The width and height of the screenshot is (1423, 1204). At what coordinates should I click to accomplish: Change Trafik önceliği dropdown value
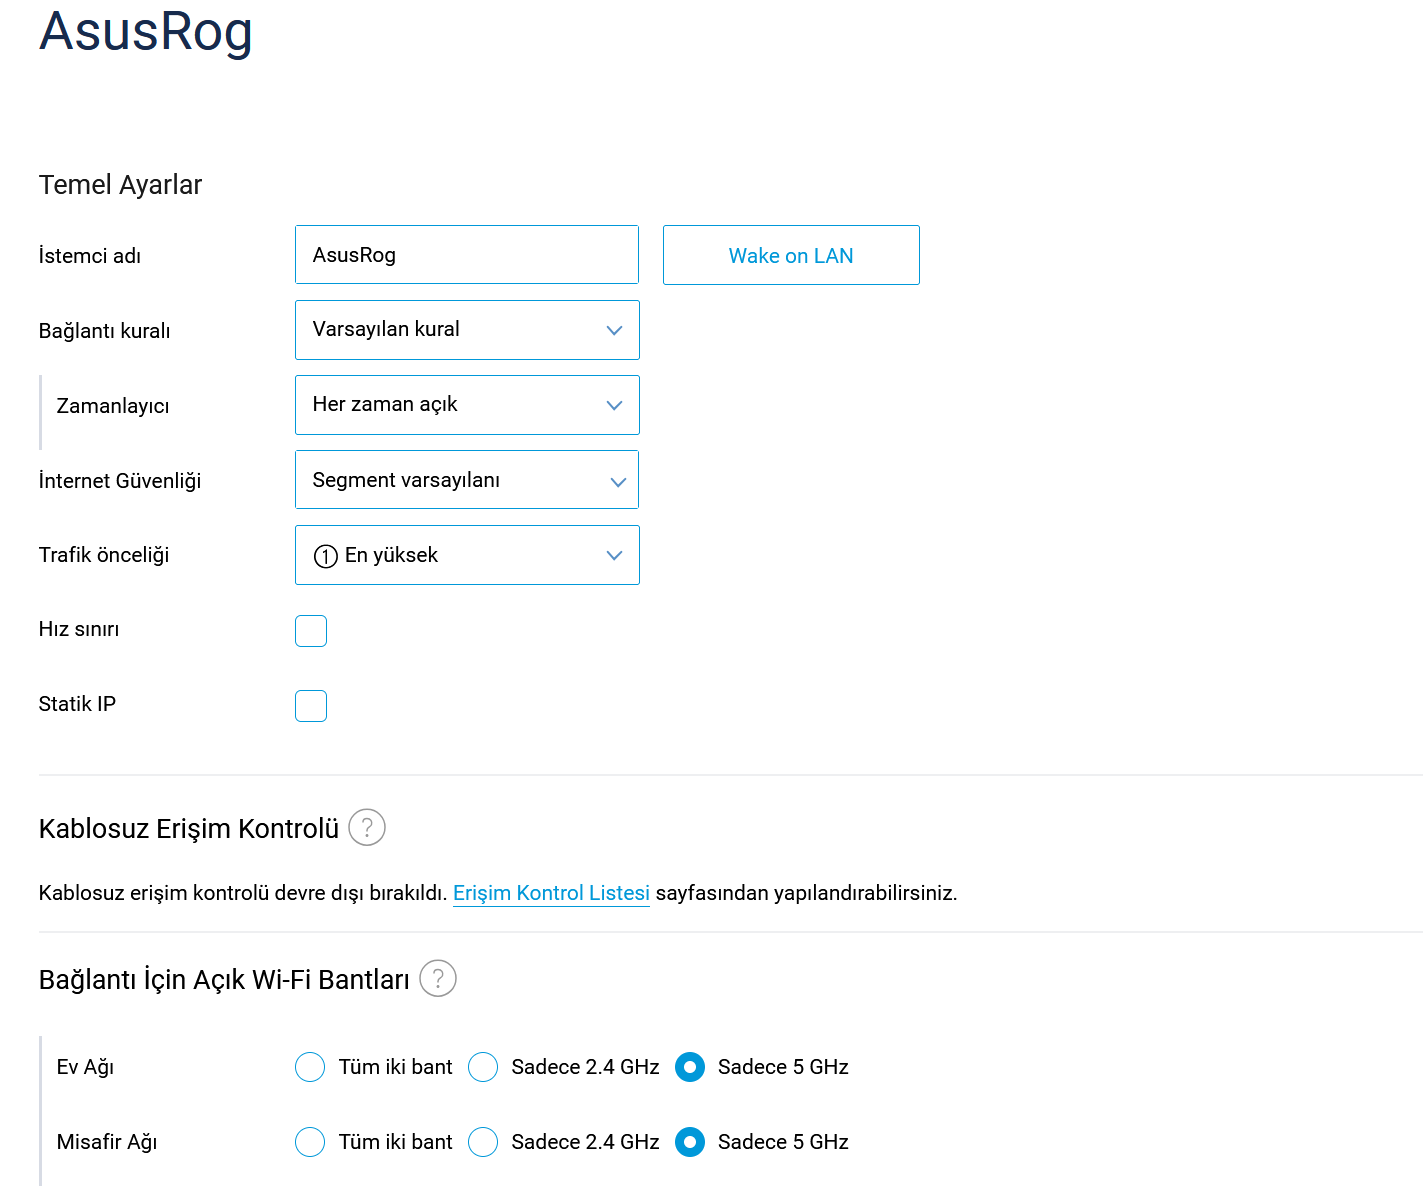click(467, 555)
